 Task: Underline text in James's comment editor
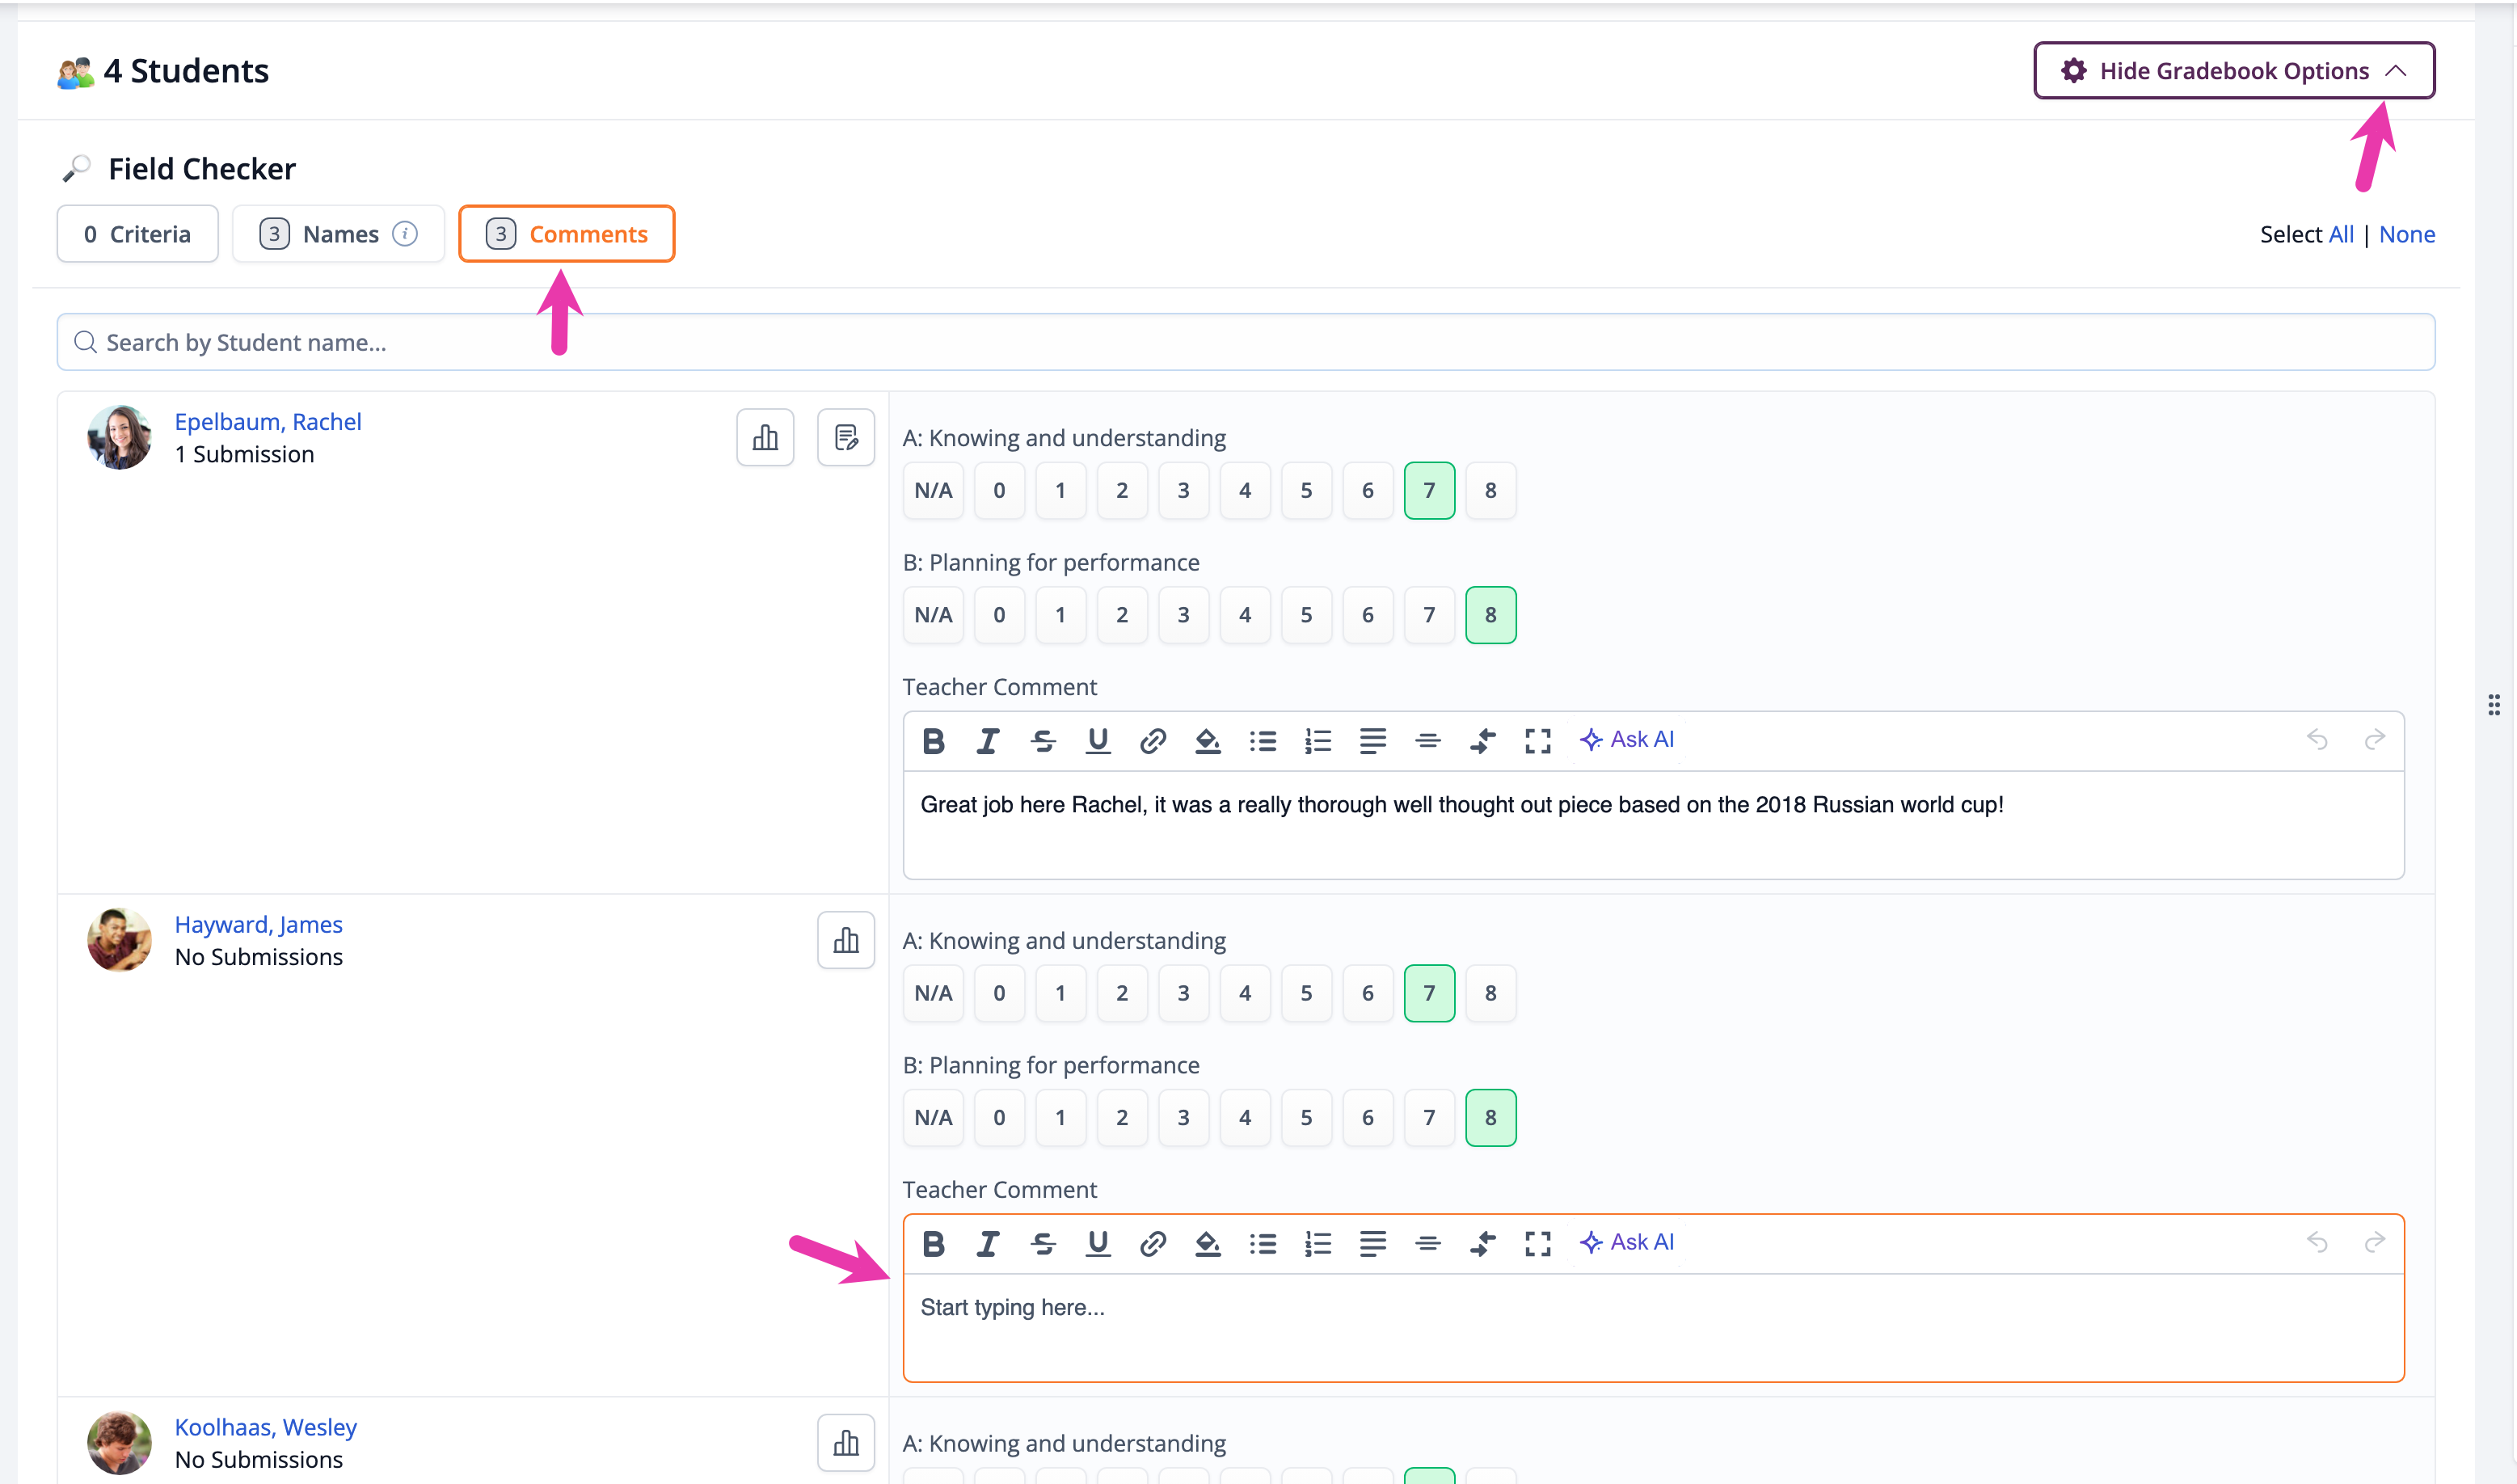(x=1098, y=1244)
